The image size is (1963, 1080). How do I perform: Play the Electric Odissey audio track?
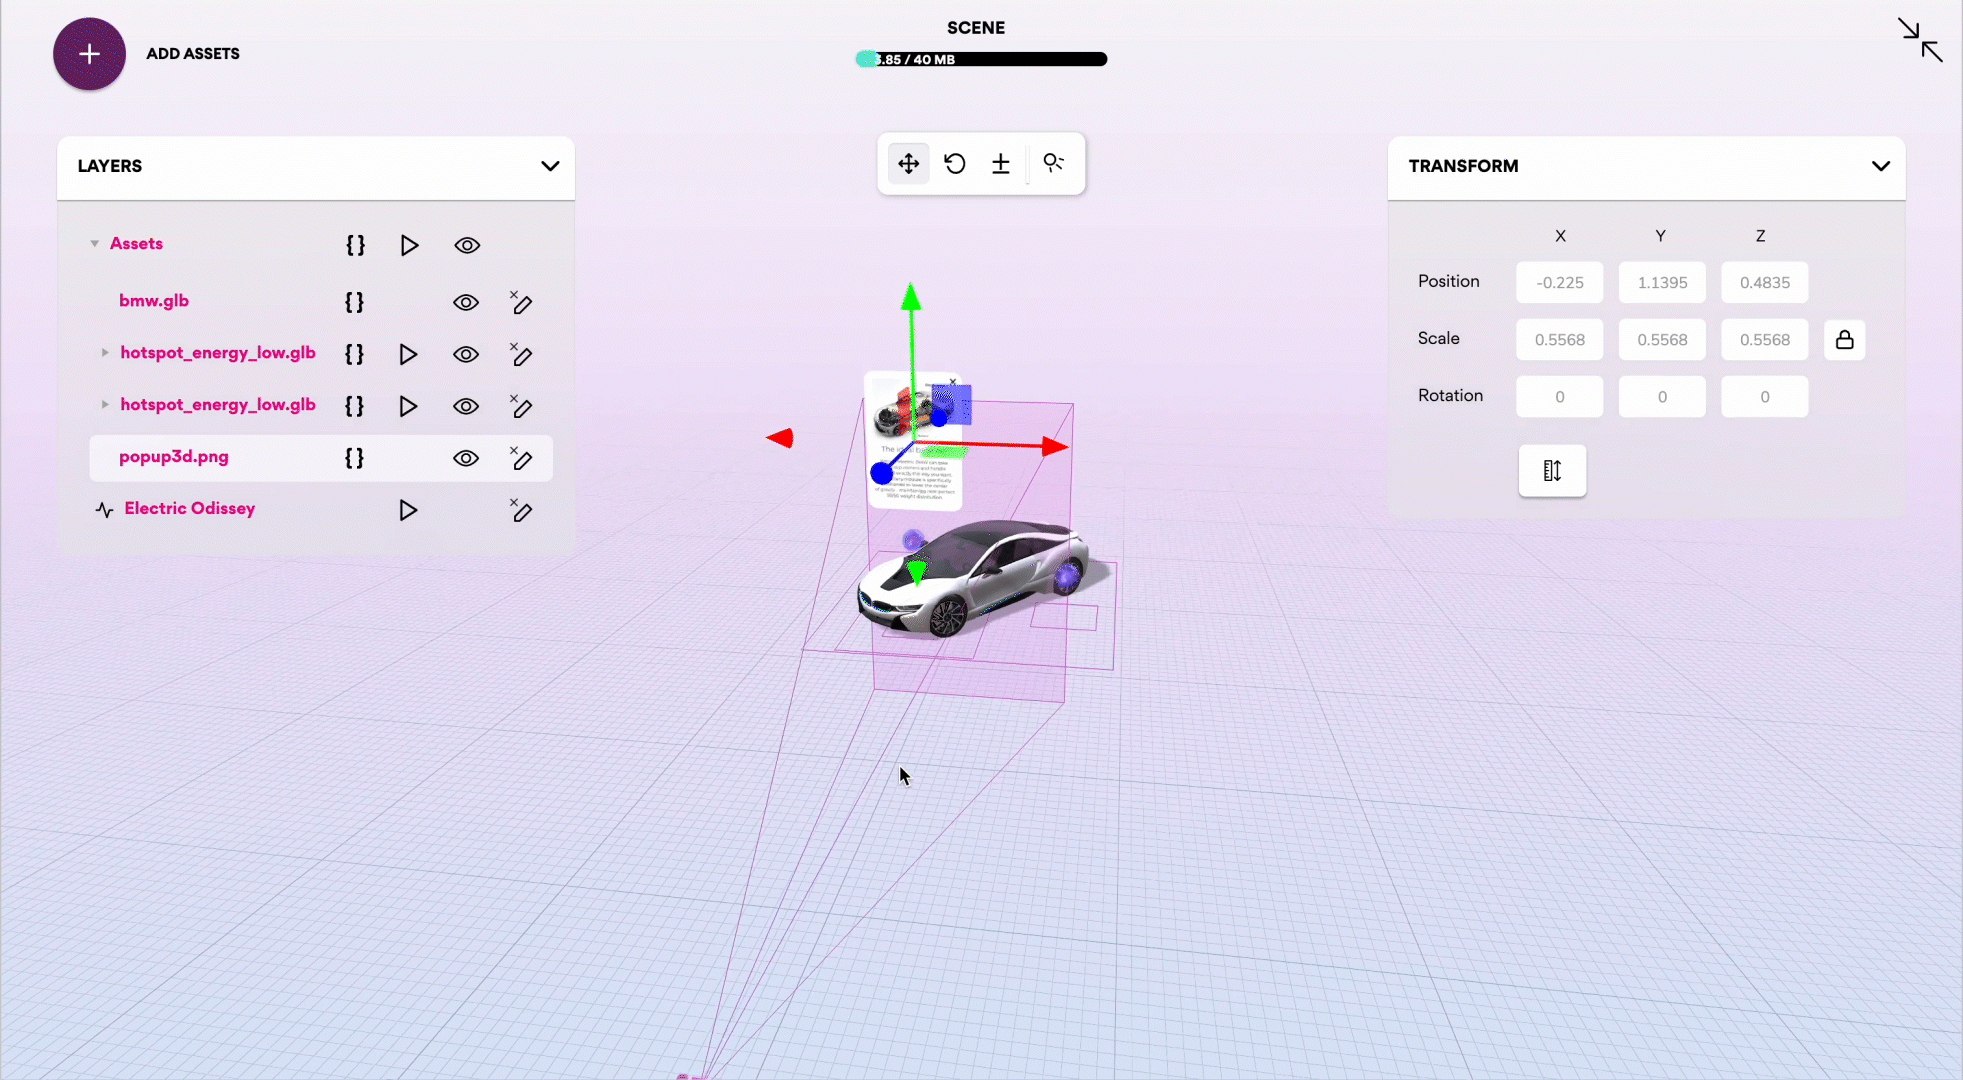pyautogui.click(x=408, y=511)
